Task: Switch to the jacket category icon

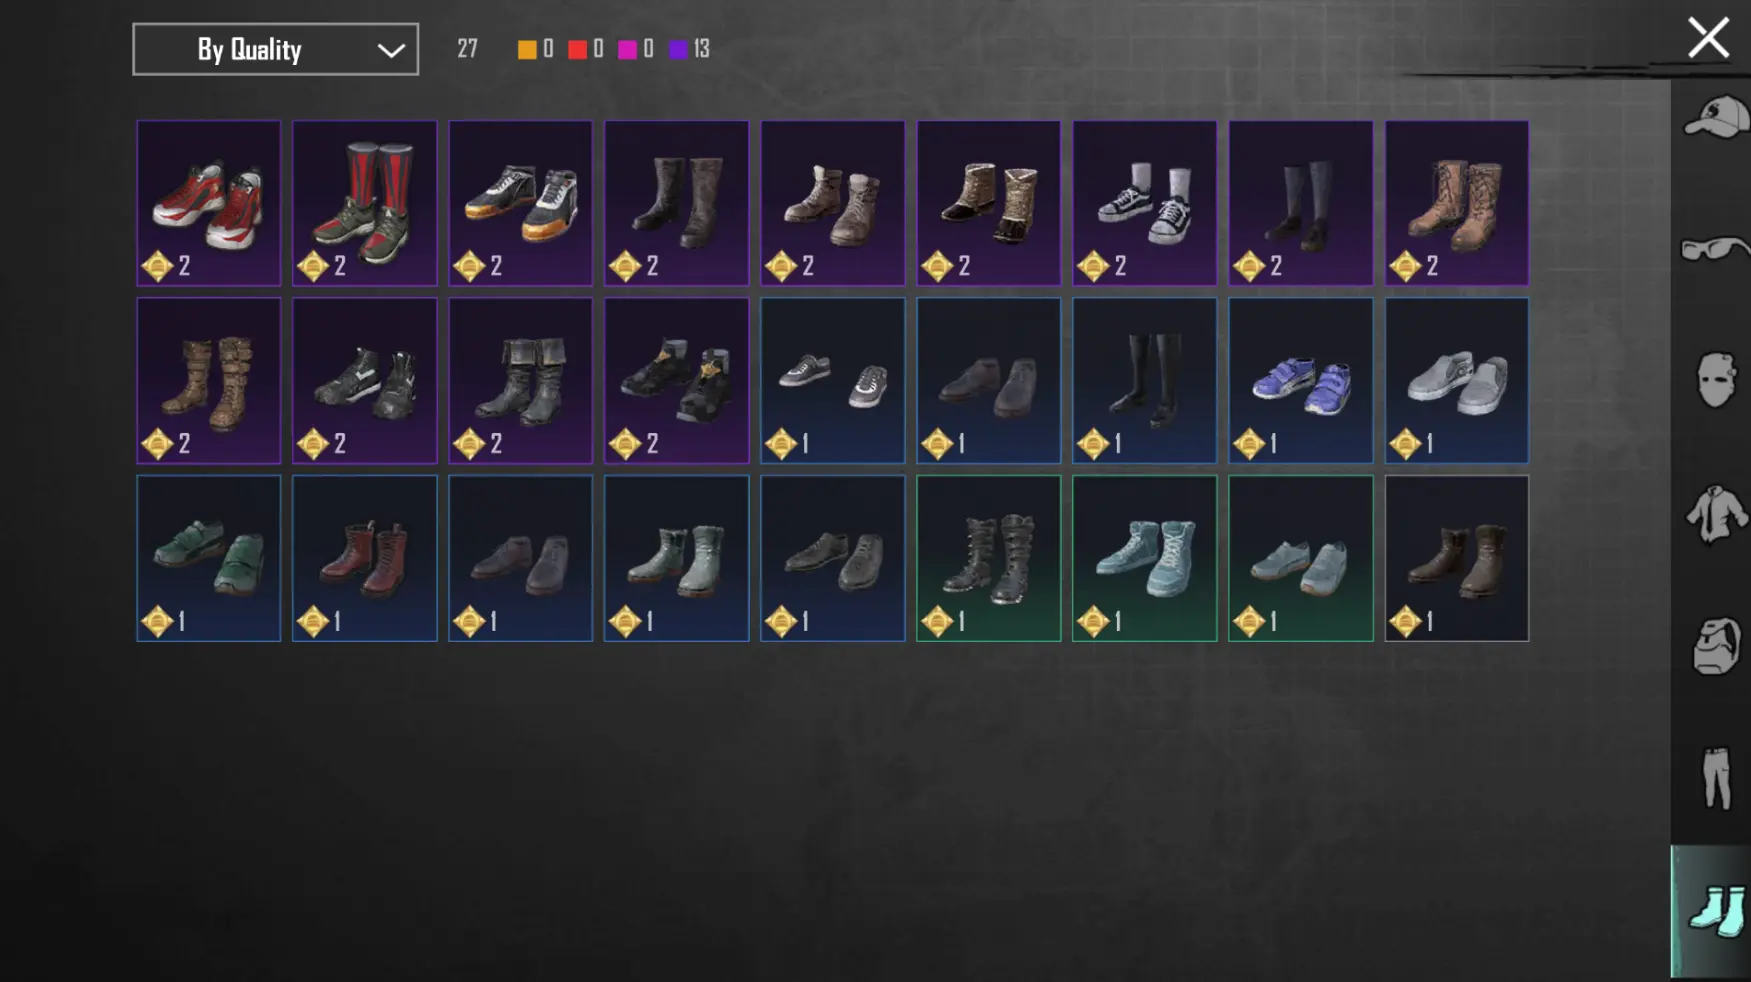Action: [x=1716, y=514]
